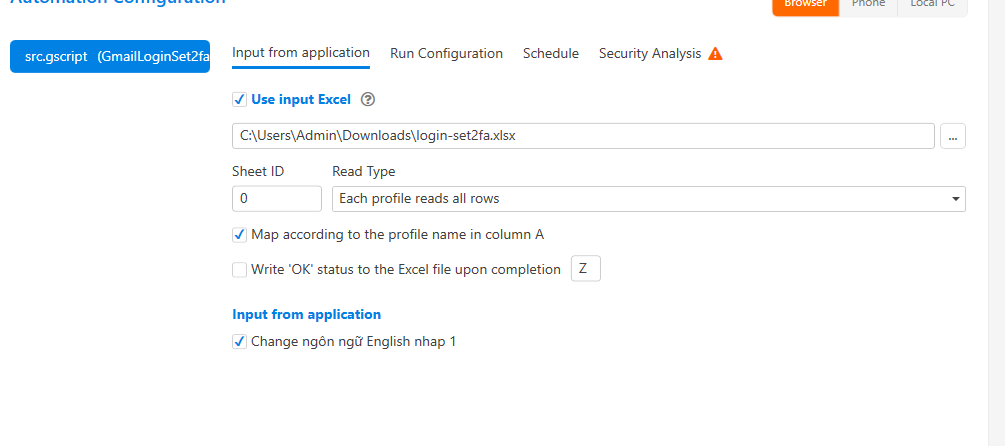Image resolution: width=1005 pixels, height=446 pixels.
Task: Choose the Browser platform button
Action: point(805,5)
